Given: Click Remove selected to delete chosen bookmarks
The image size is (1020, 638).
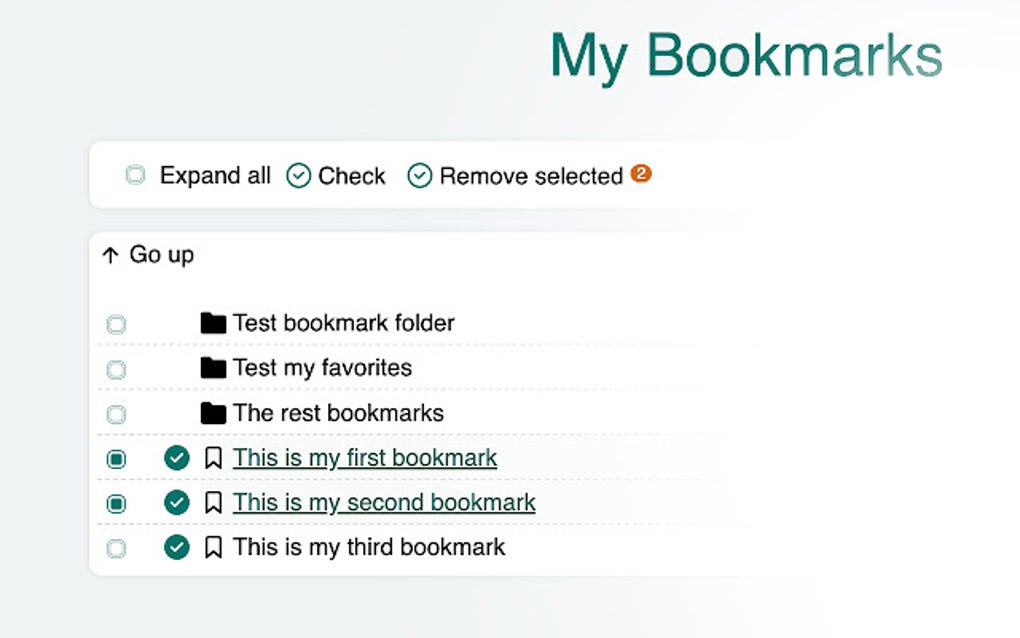Looking at the screenshot, I should (x=530, y=176).
